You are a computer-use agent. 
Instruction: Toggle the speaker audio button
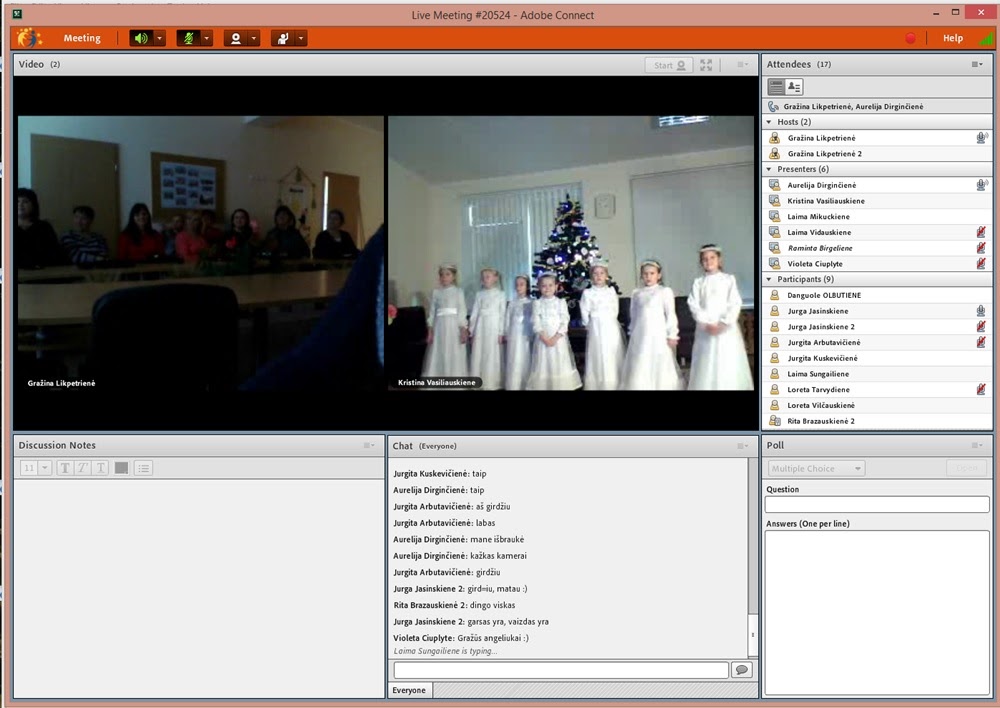(141, 38)
